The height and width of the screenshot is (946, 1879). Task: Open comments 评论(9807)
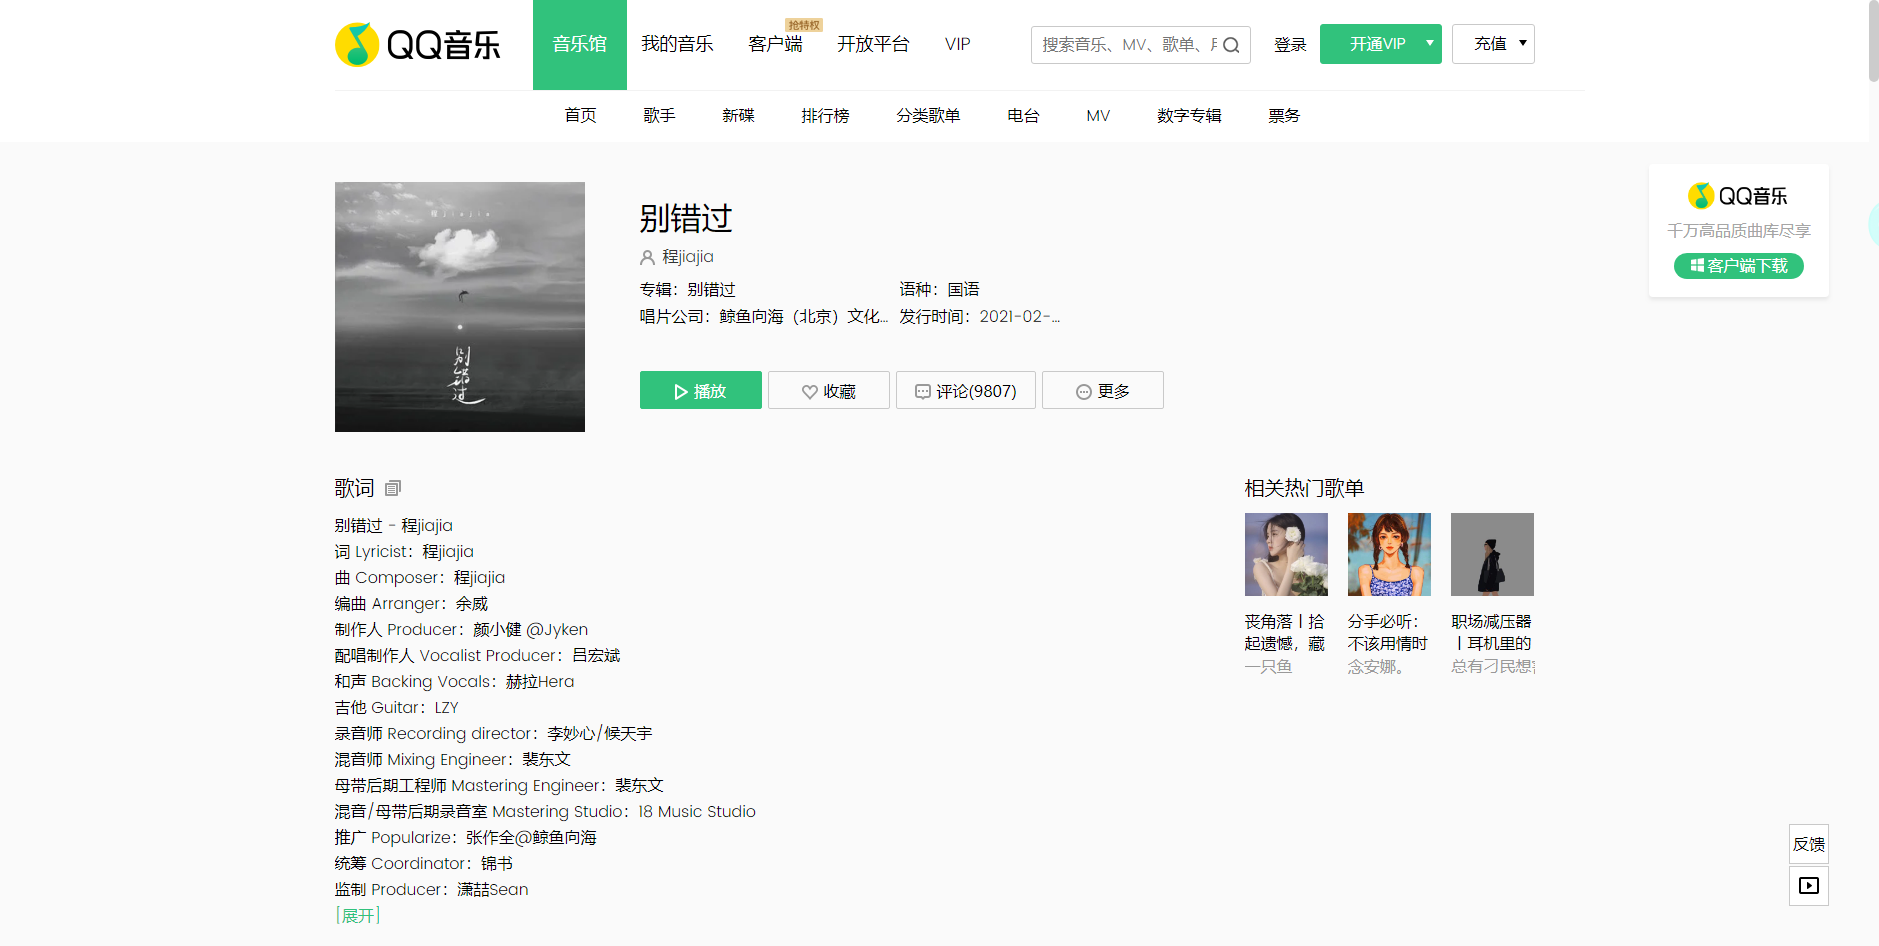(x=965, y=391)
